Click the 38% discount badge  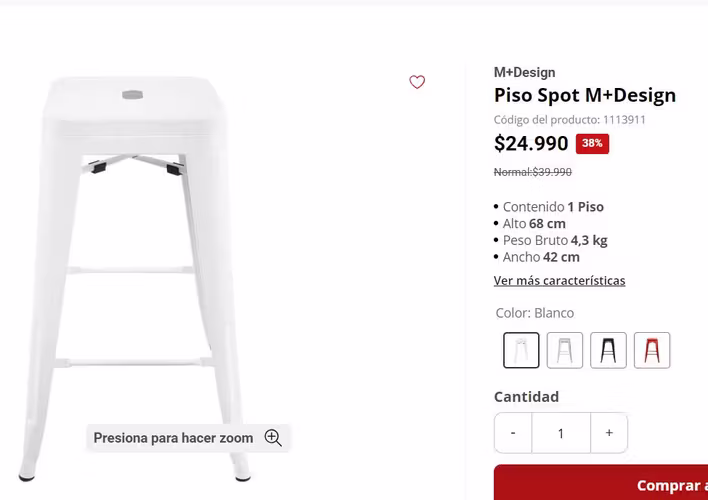[x=592, y=143]
